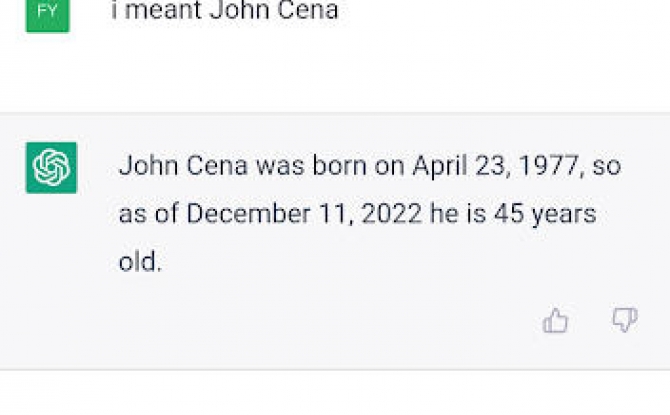
Task: Click the user message 'i meant John Cena'
Action: (x=225, y=10)
